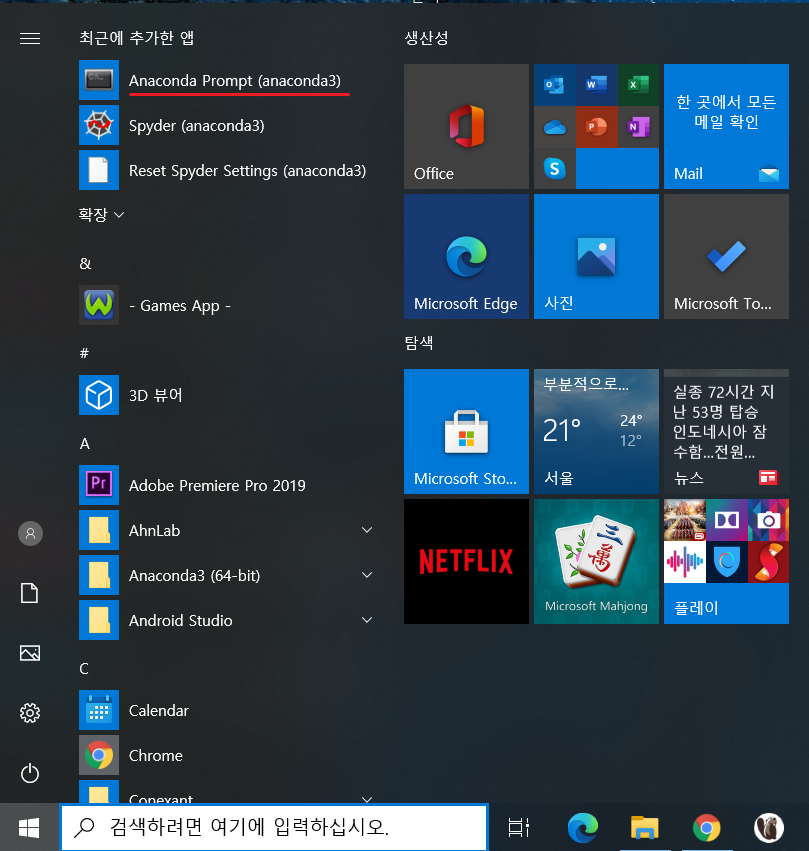Expand the Anaconda3 (64-bit) folder chevron

pyautogui.click(x=367, y=575)
